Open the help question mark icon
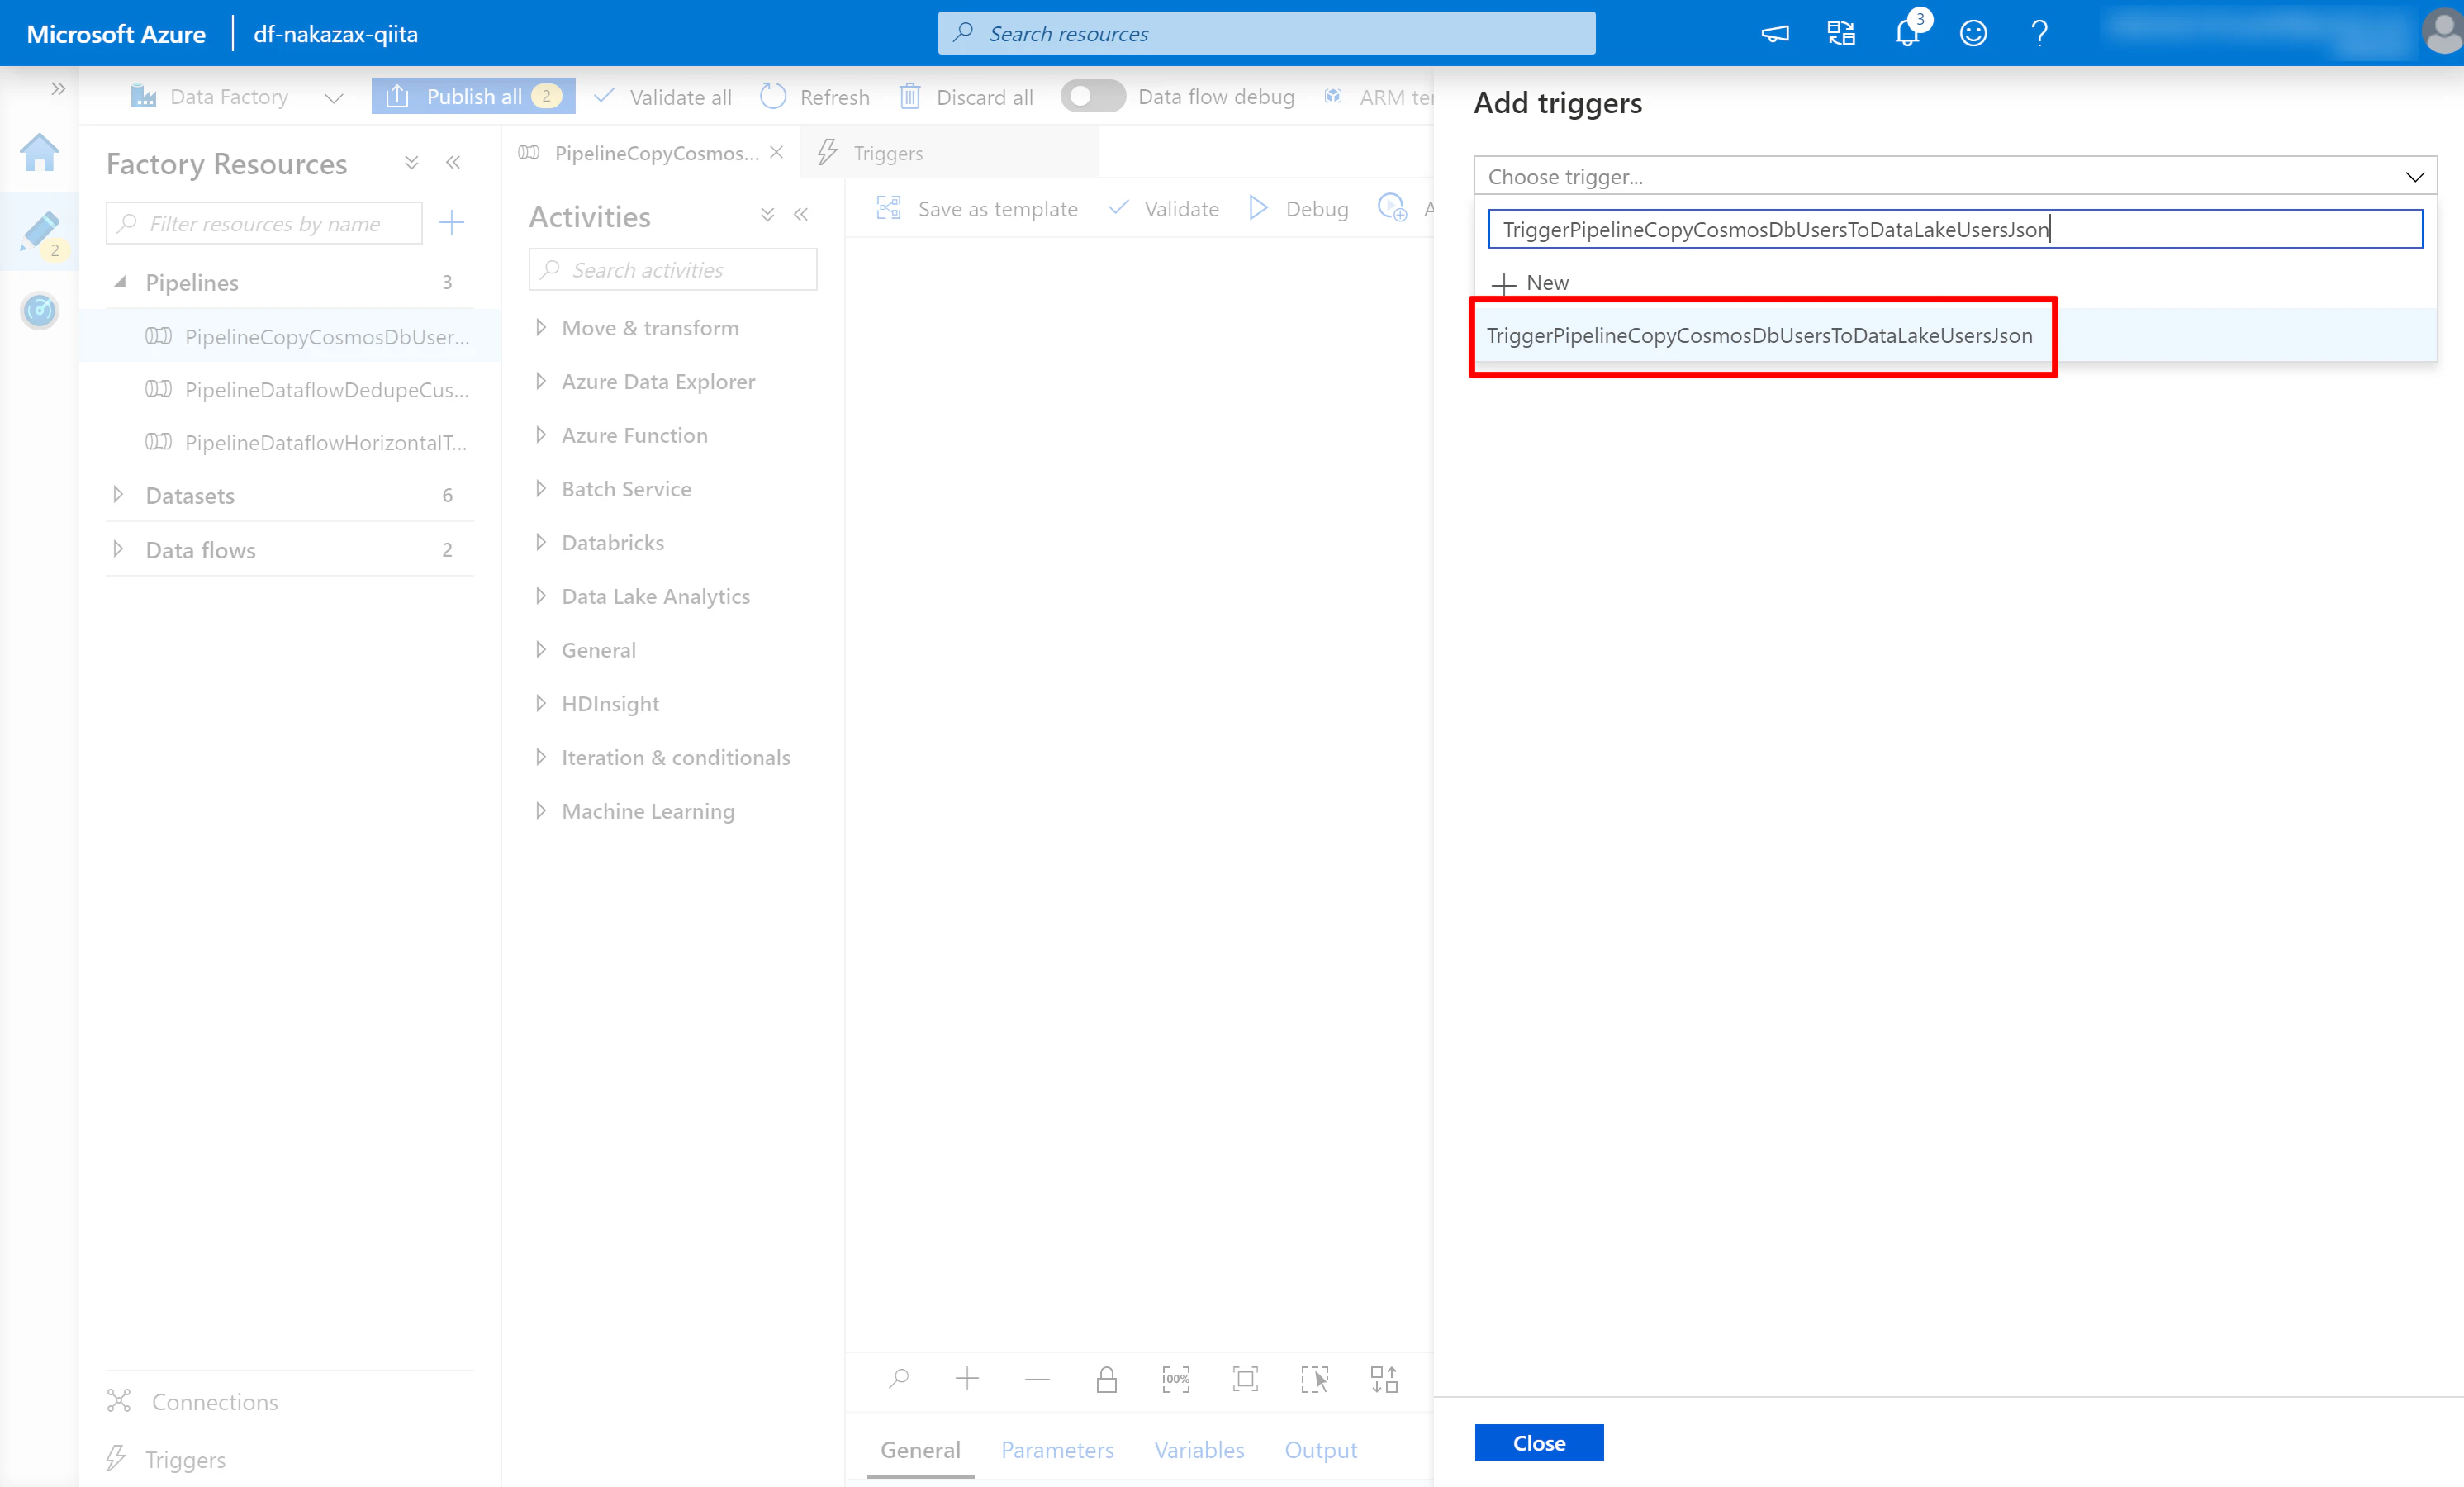Viewport: 2464px width, 1487px height. point(2040,34)
